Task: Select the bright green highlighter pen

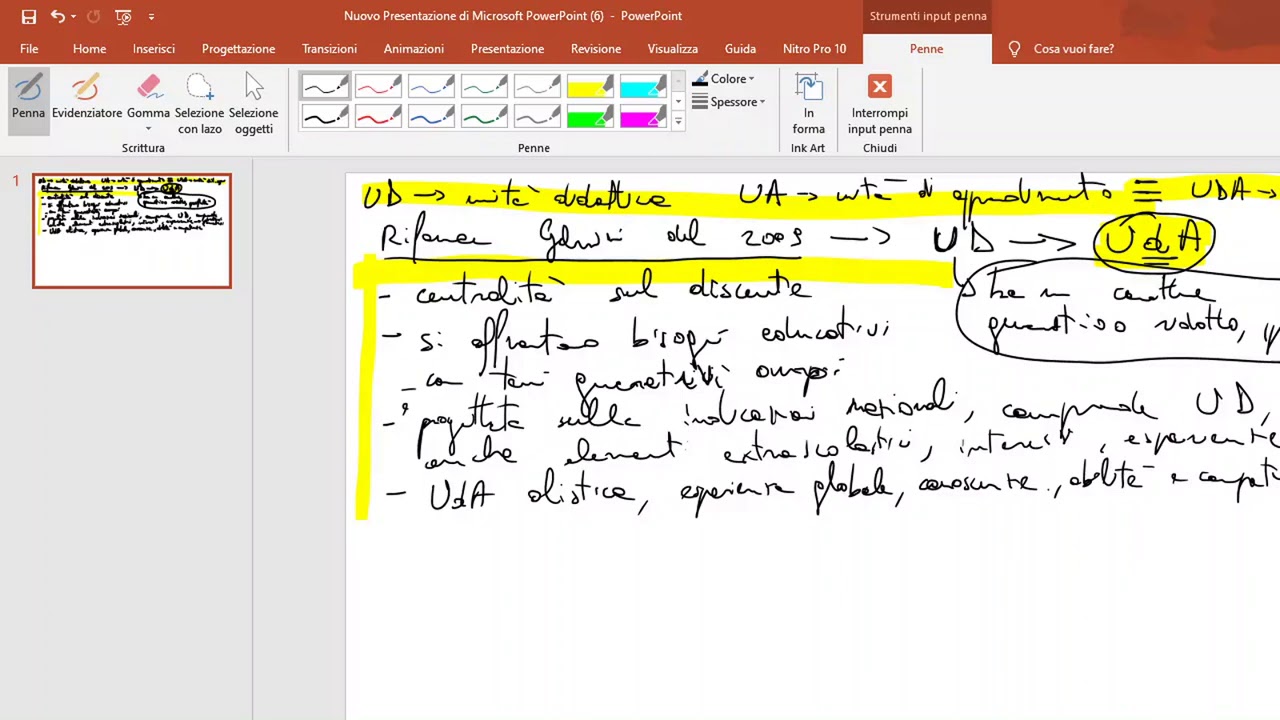Action: tap(590, 117)
